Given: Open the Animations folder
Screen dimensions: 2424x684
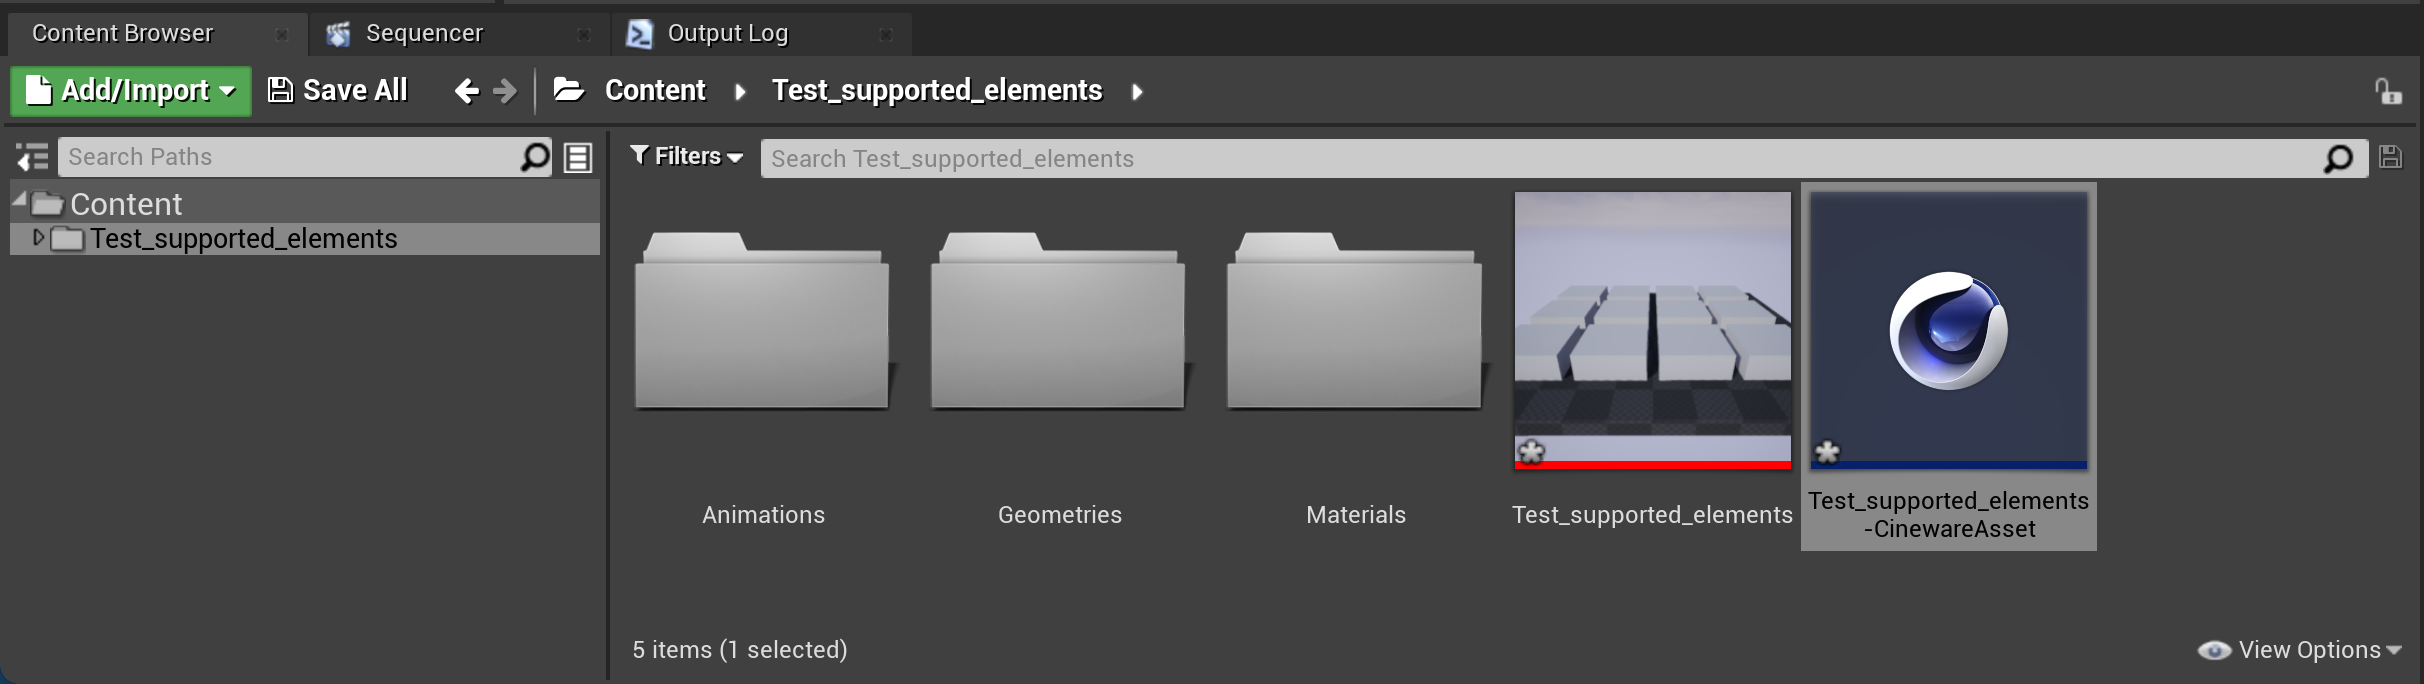Looking at the screenshot, I should [x=763, y=320].
